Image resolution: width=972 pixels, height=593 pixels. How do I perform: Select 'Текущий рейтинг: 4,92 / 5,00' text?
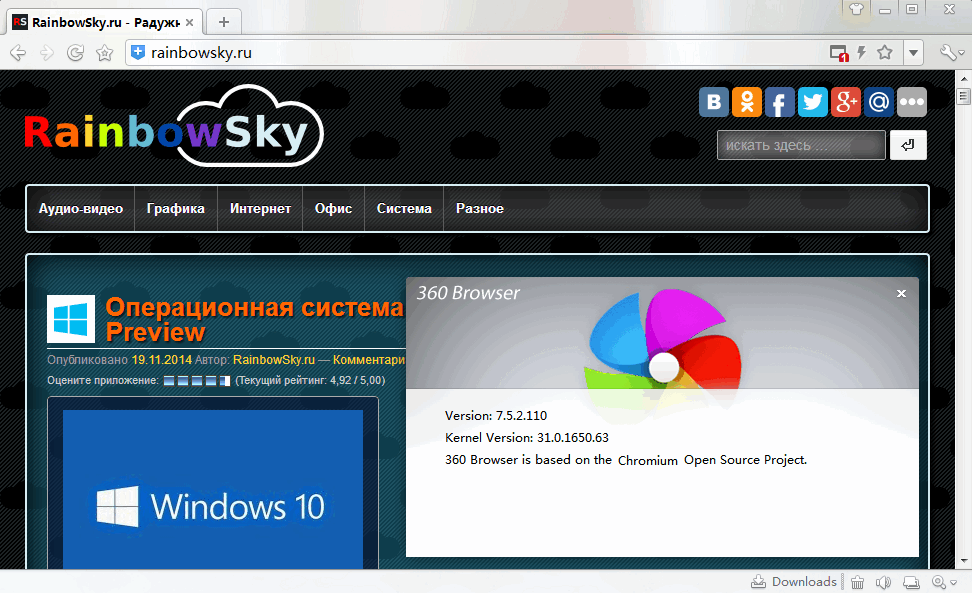(310, 380)
